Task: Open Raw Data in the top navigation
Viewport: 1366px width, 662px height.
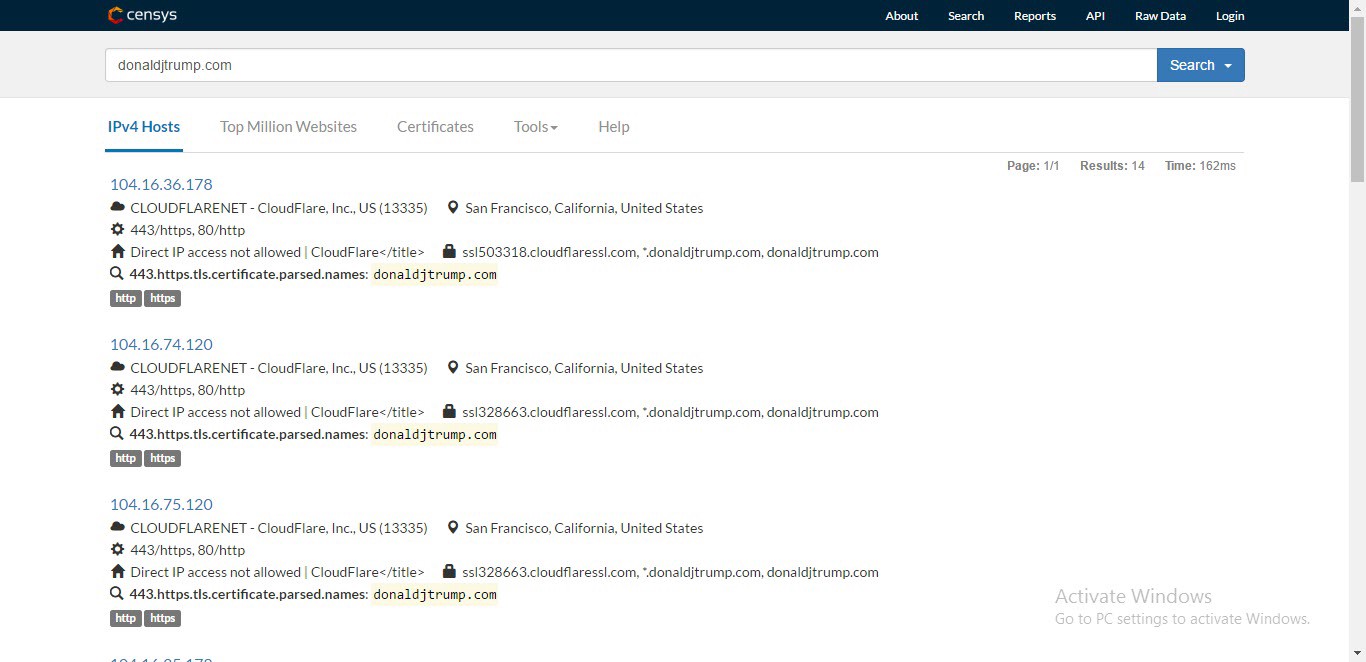Action: click(x=1160, y=16)
